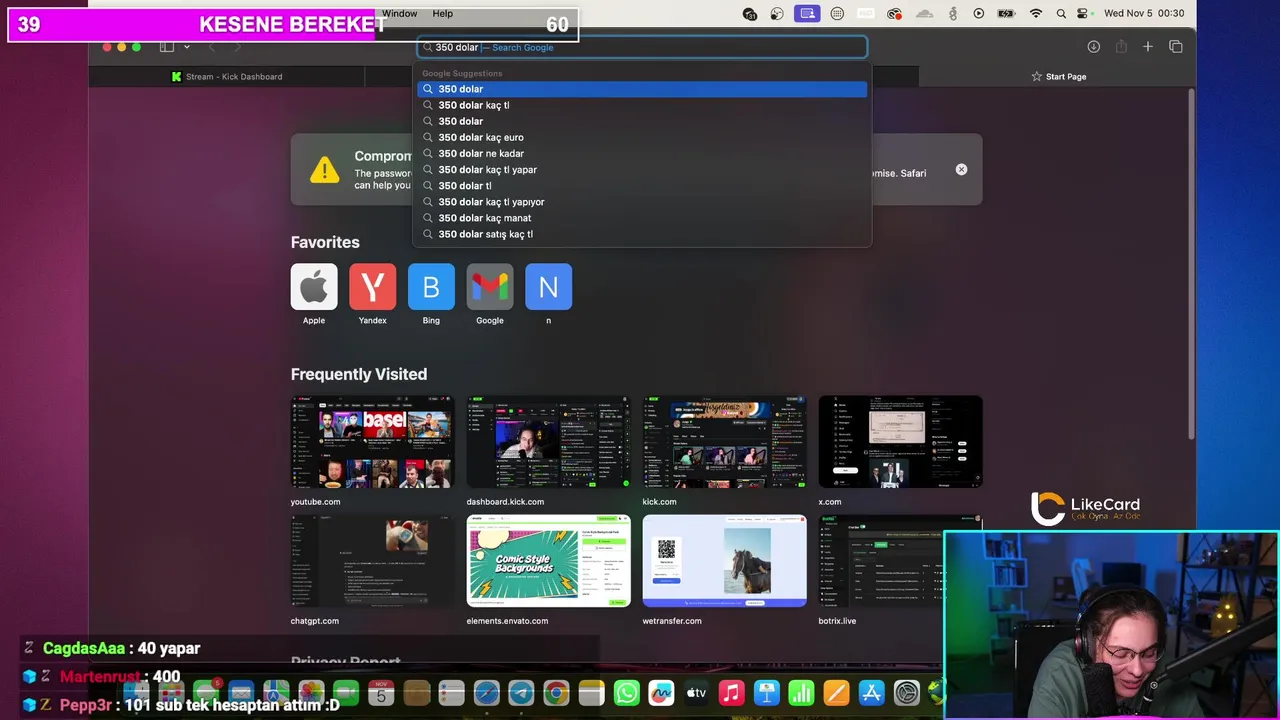Click the Safari page vertical scrollbar
1280x720 pixels.
point(1191,264)
